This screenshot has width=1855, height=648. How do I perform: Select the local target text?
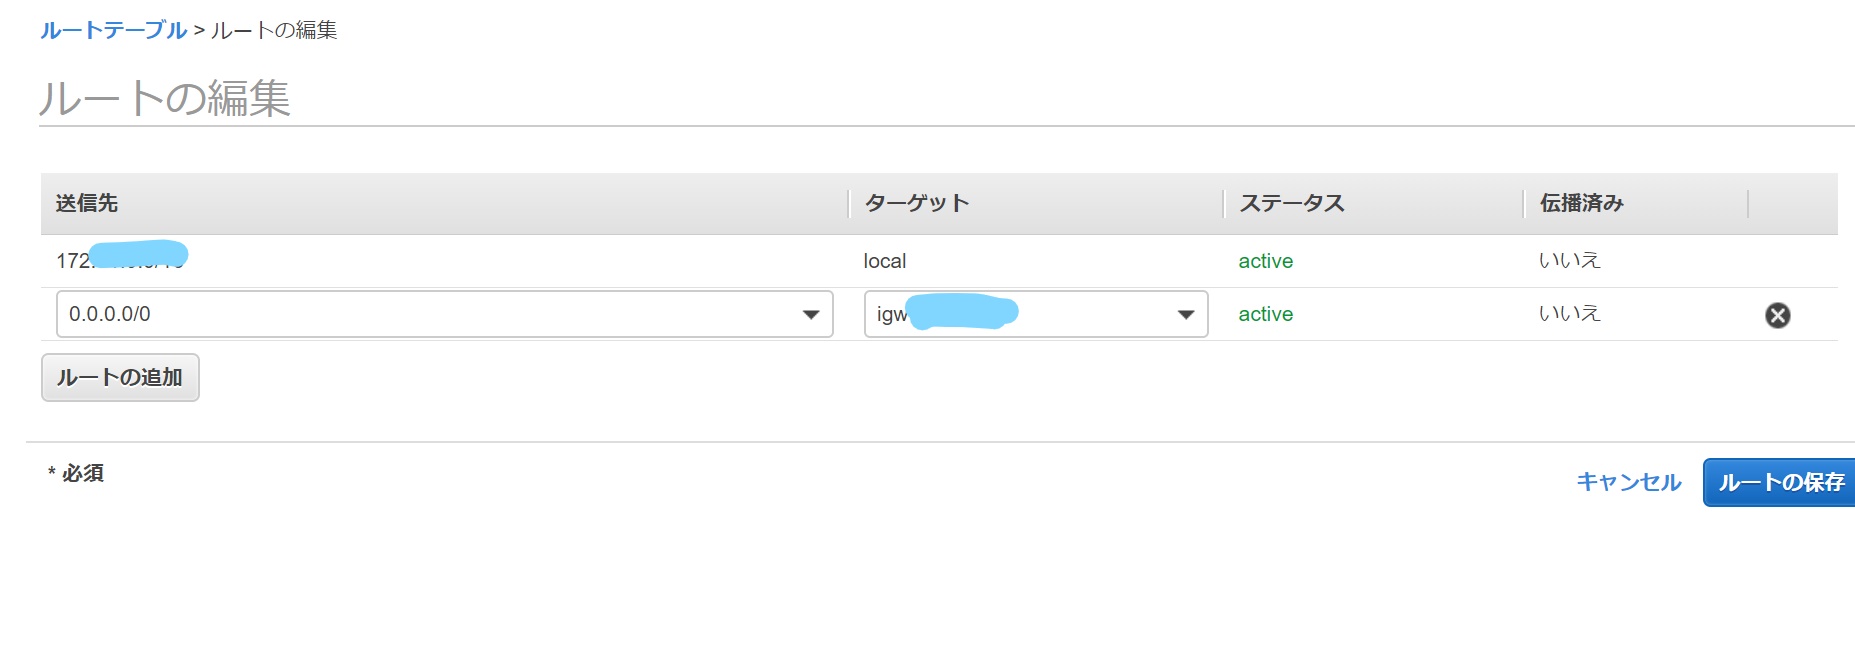886,261
